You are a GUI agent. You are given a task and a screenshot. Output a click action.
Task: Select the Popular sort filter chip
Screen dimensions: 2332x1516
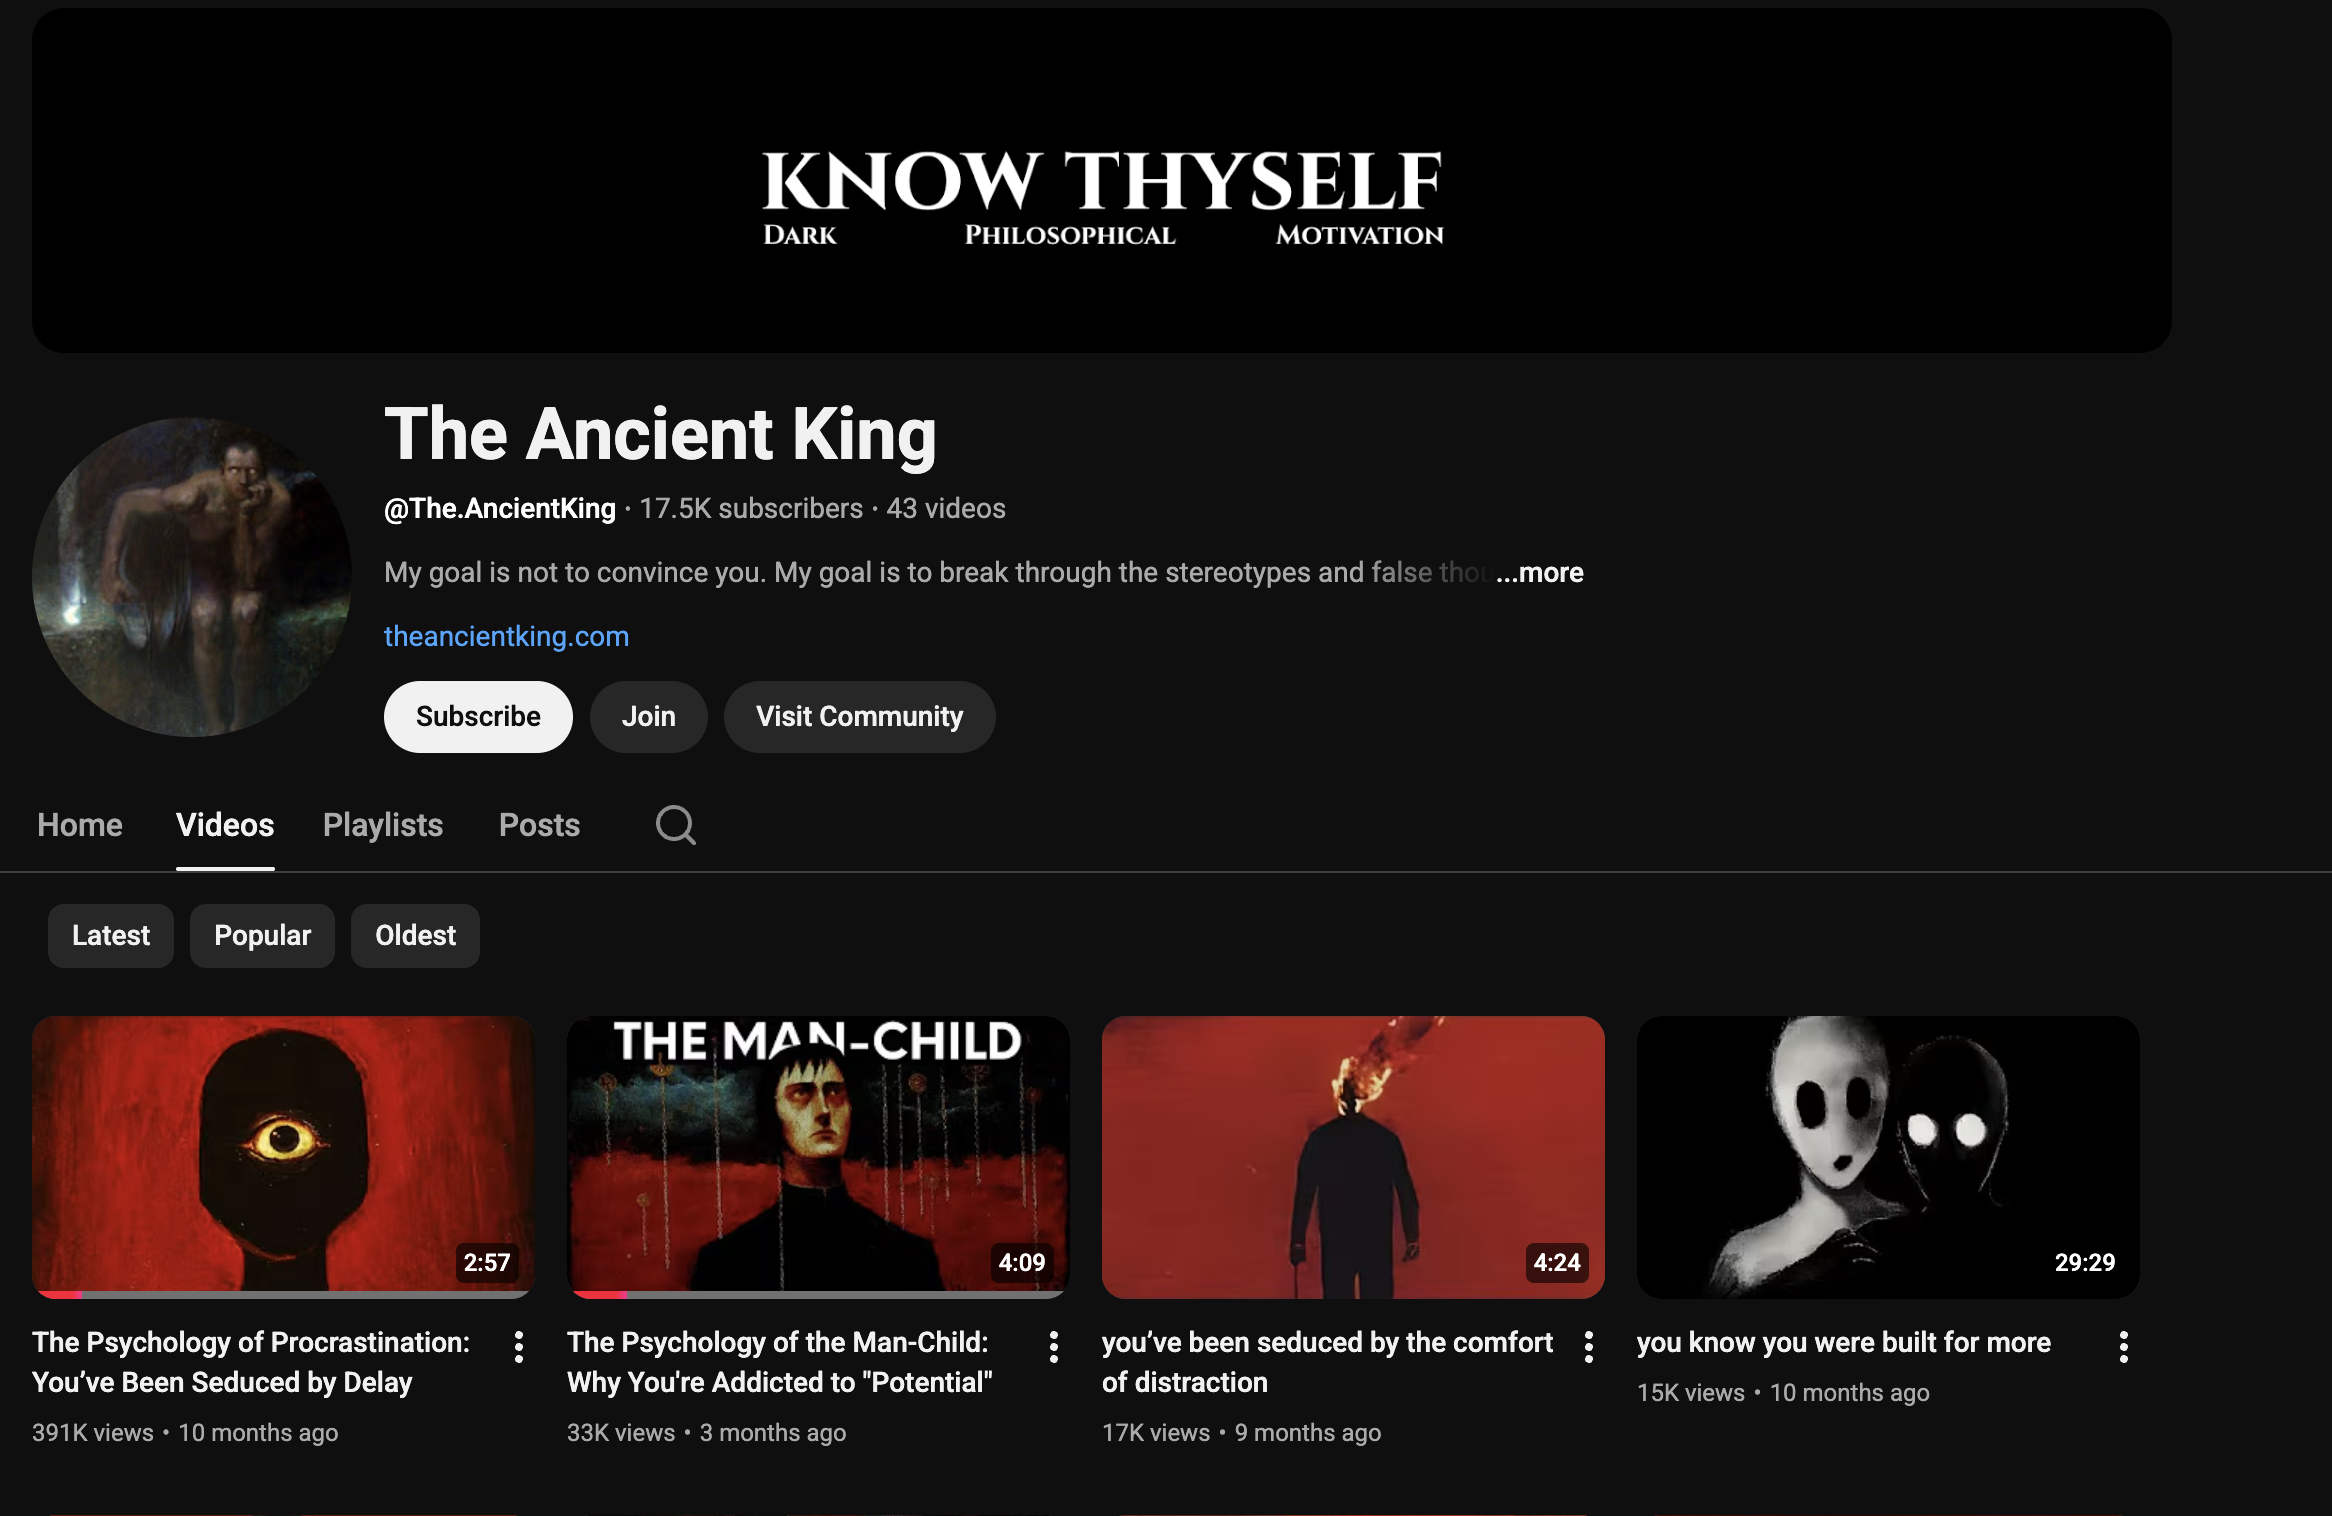tap(263, 936)
